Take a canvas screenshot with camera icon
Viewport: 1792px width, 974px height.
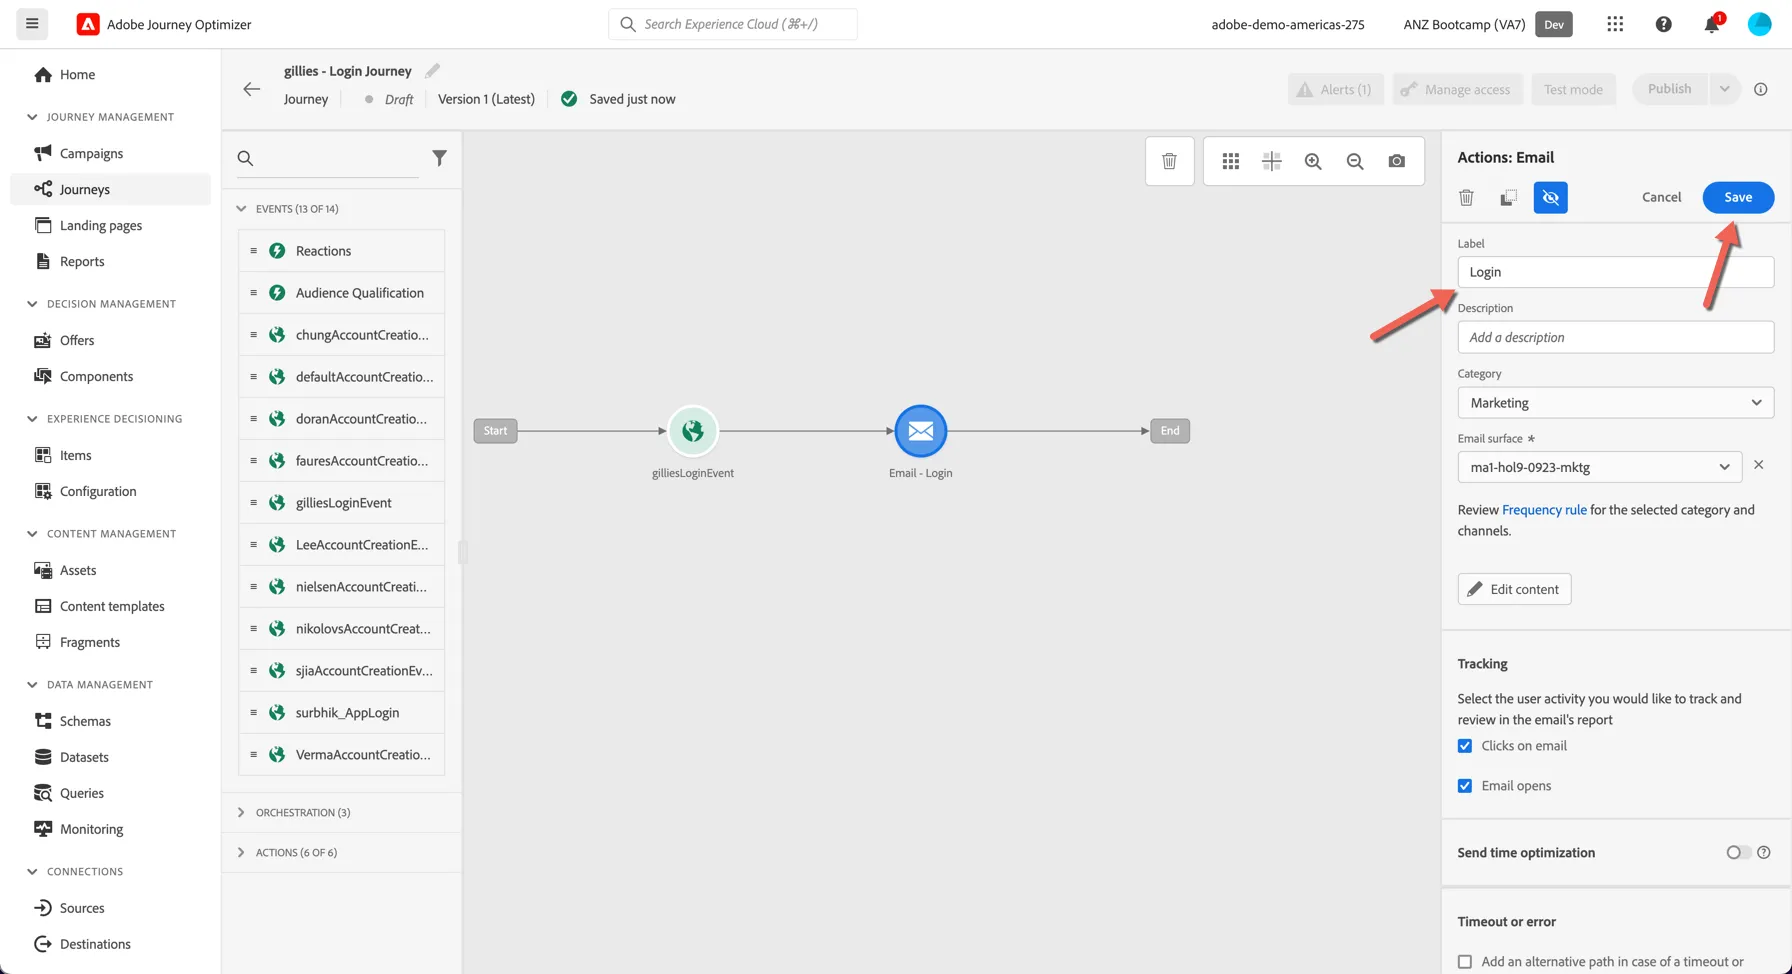1397,161
